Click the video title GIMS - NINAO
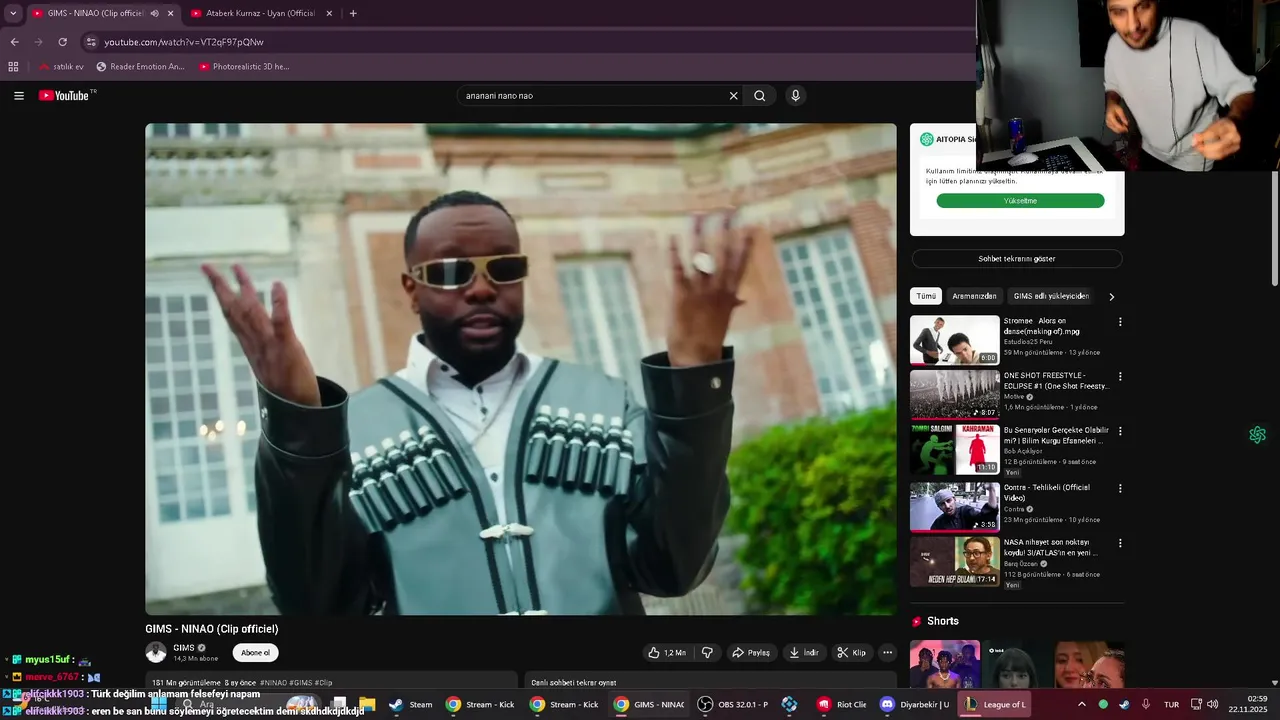 (212, 629)
